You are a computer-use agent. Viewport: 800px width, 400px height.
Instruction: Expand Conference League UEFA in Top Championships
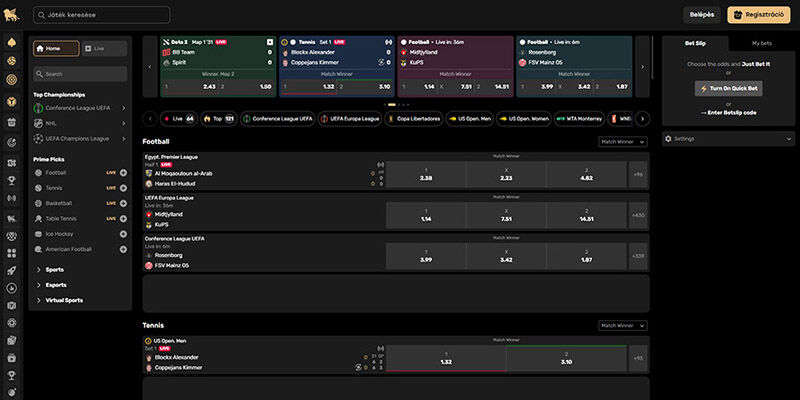click(123, 108)
